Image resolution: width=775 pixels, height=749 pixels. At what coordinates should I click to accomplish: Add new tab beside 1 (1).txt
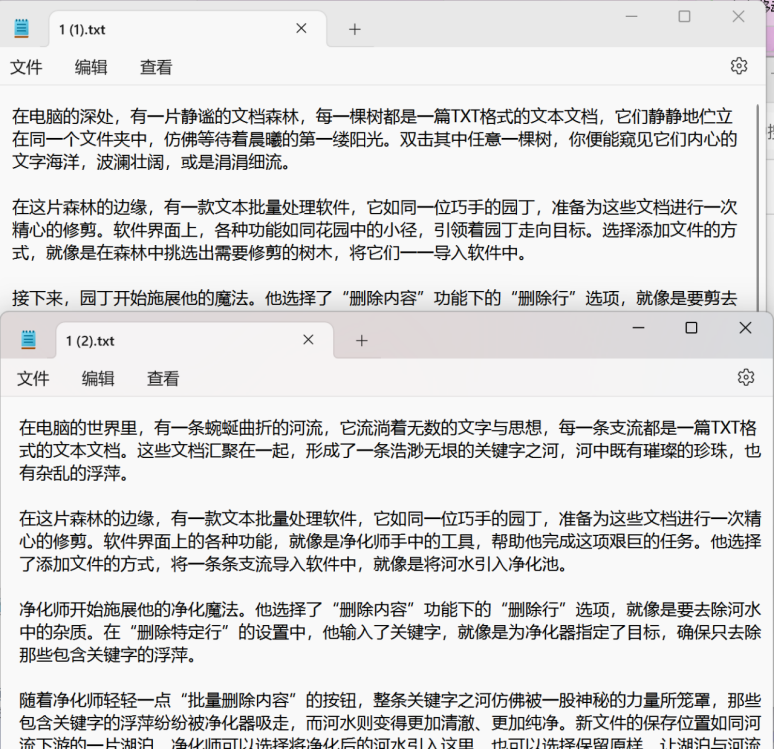point(354,29)
